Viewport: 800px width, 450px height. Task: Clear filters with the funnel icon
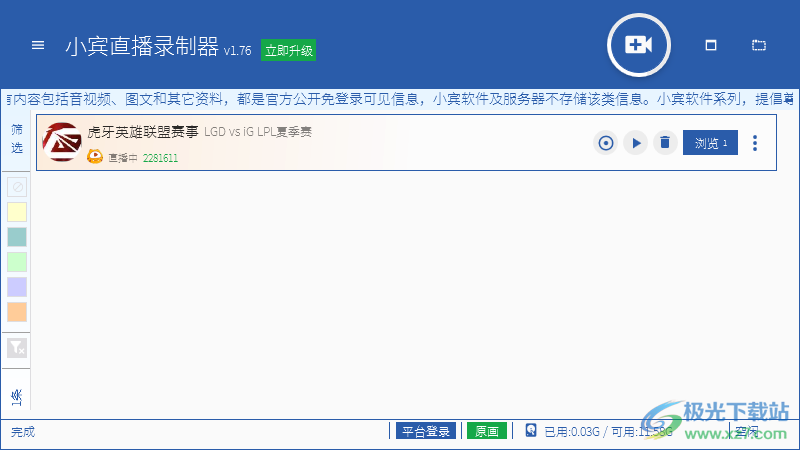point(17,348)
